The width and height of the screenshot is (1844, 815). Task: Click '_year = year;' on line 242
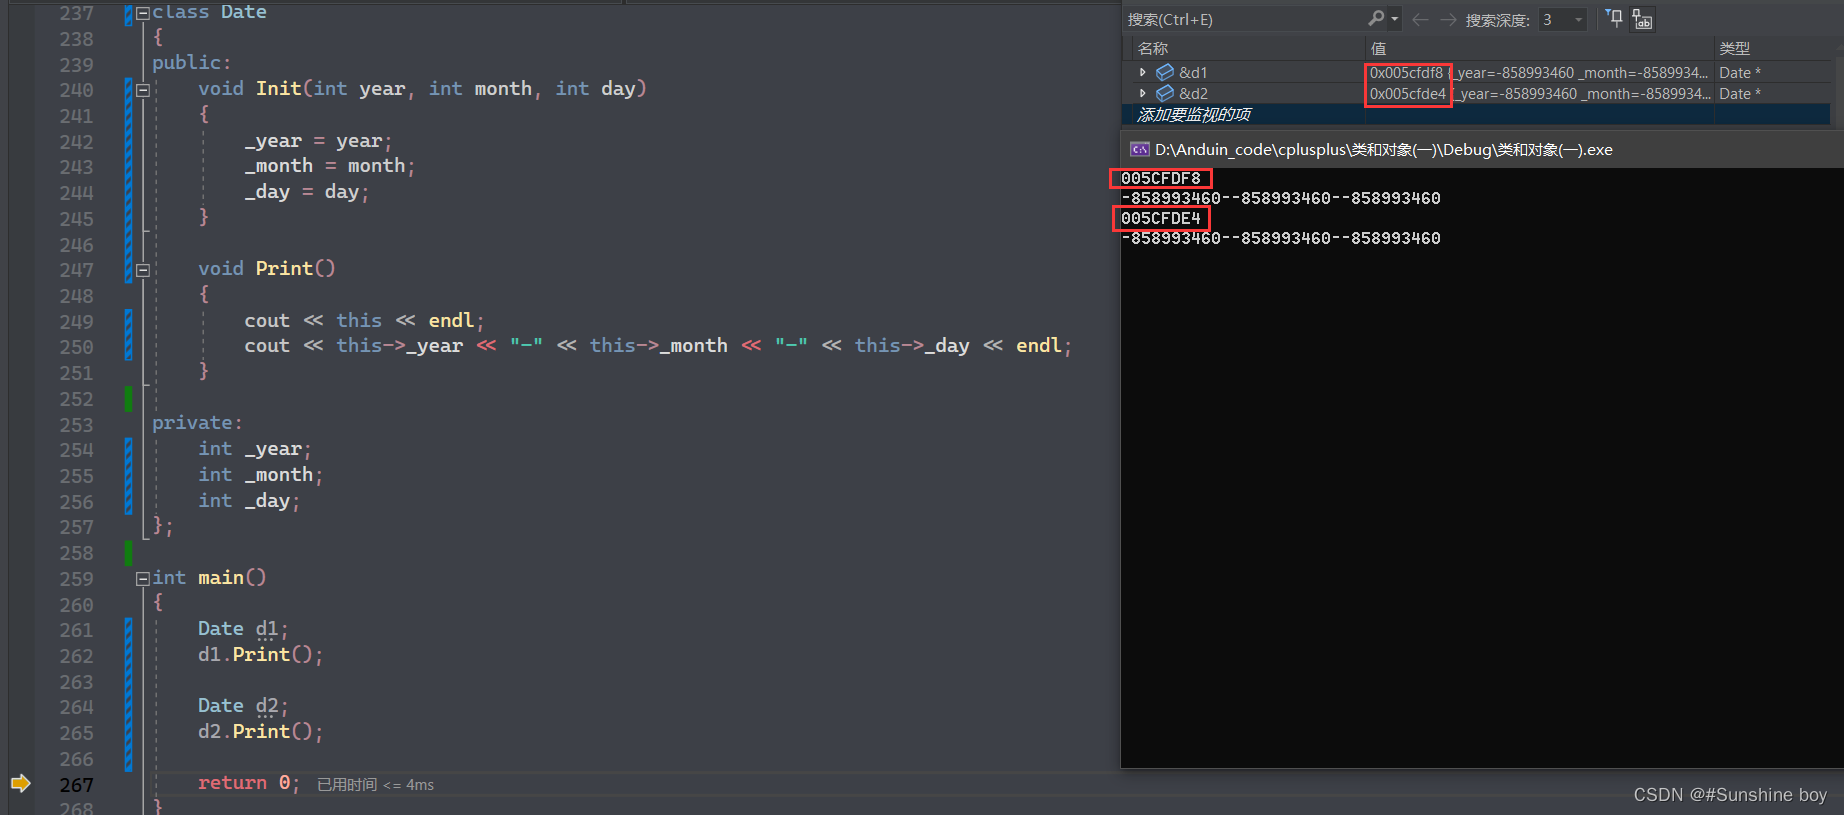click(318, 141)
